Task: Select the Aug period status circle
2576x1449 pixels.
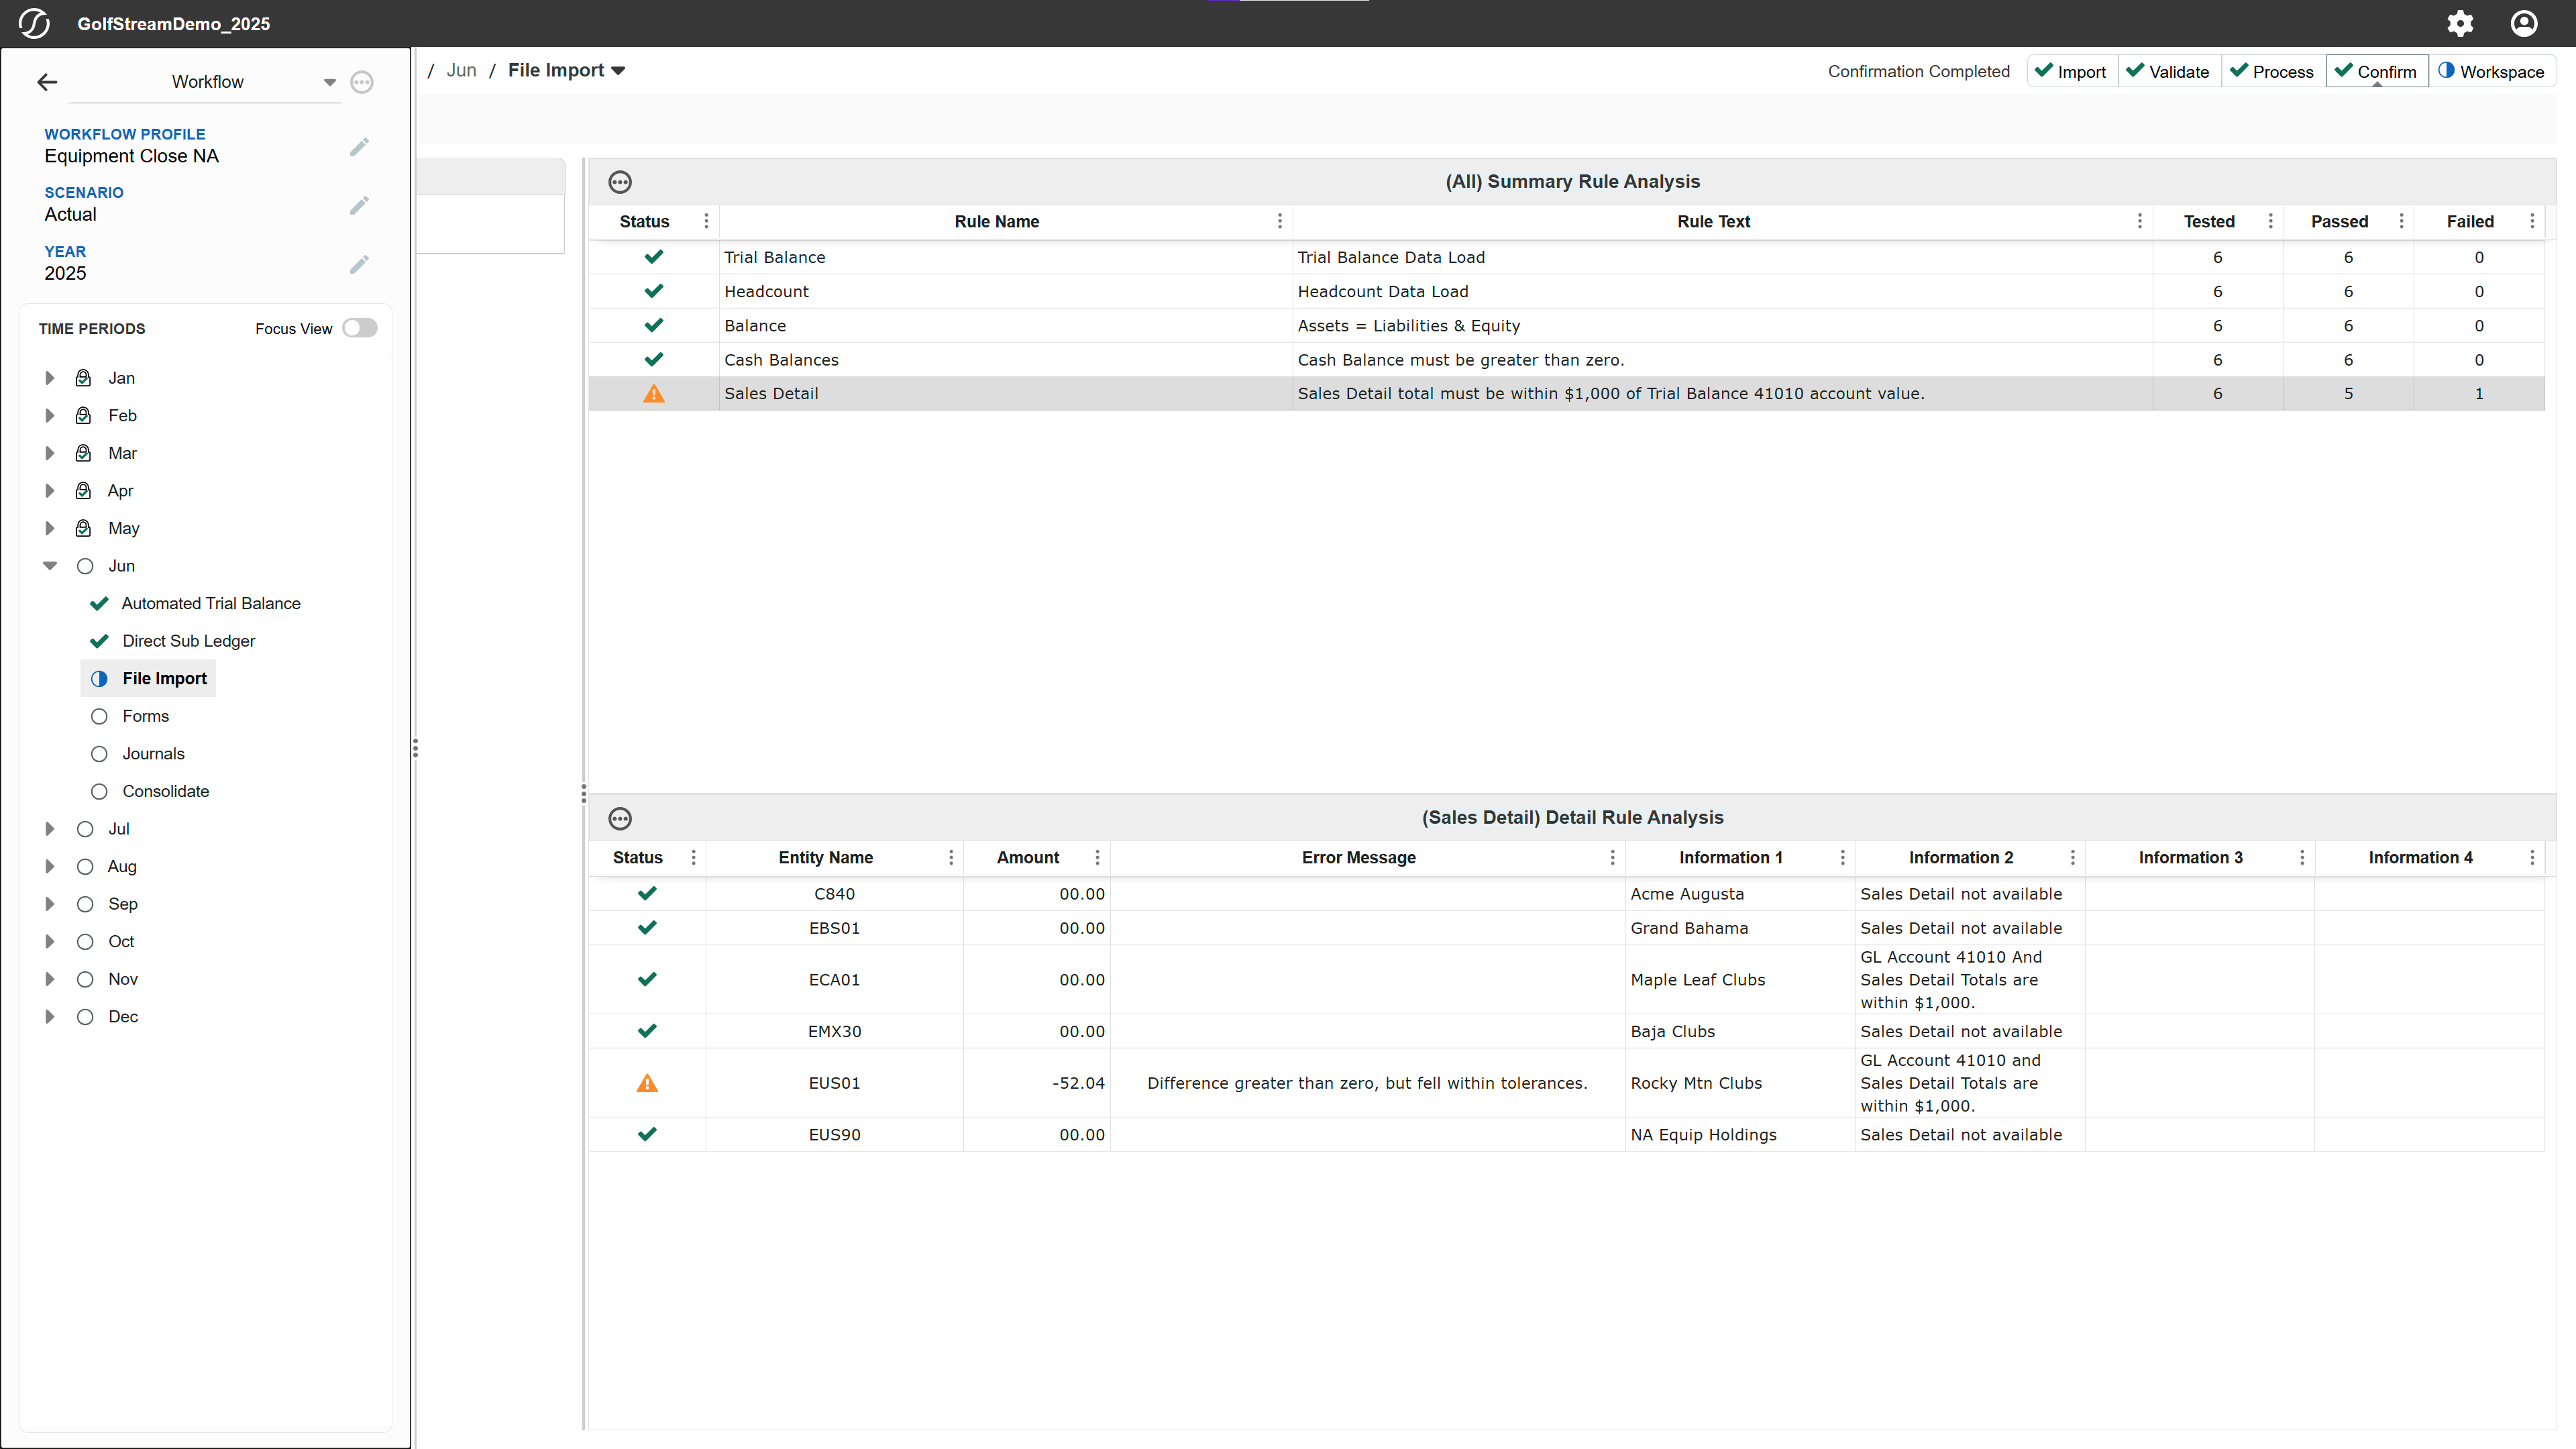Action: click(85, 867)
